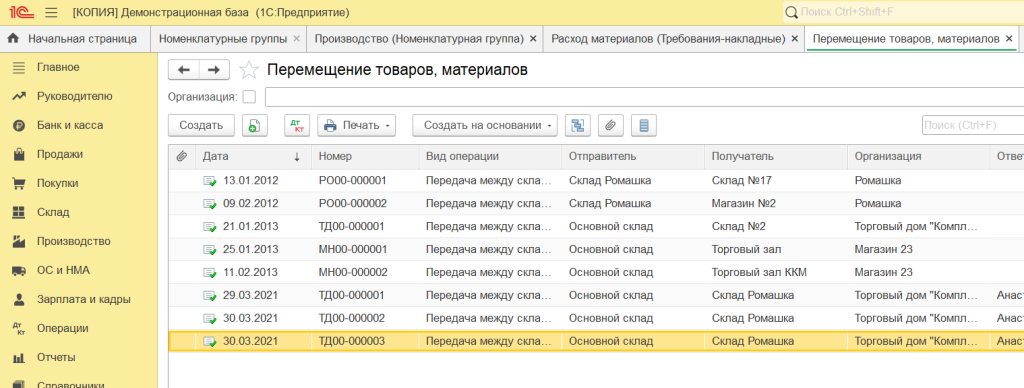Screen dimensions: 1024x388
Task: Open the Печать dropdown button
Action: [357, 125]
